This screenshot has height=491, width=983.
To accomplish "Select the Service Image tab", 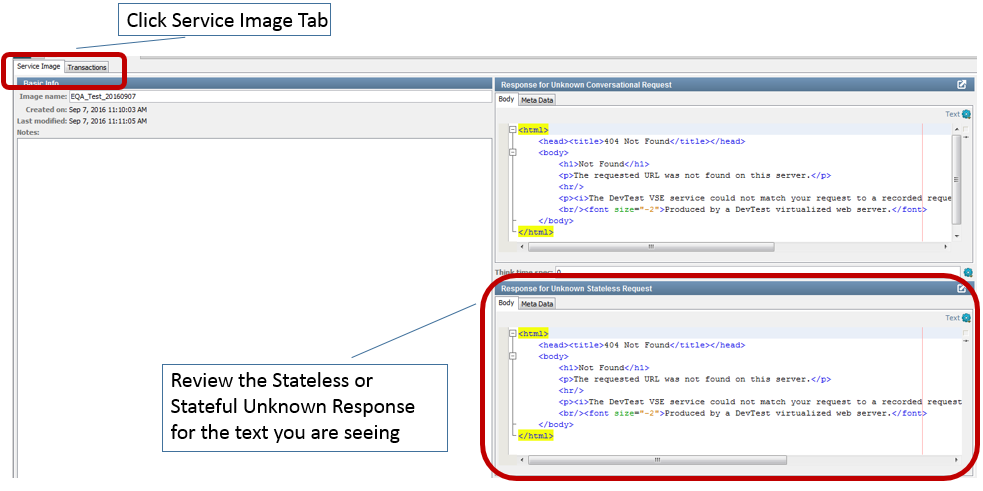I will pos(39,67).
